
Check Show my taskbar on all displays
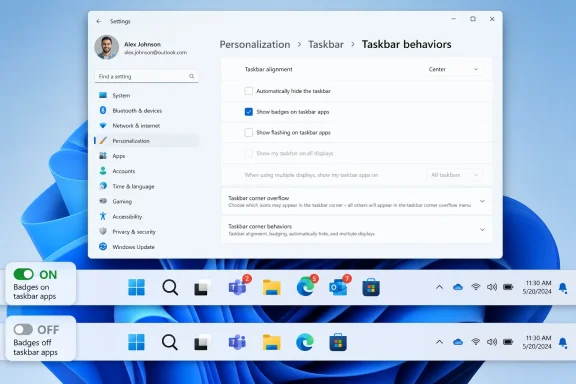[x=249, y=153]
